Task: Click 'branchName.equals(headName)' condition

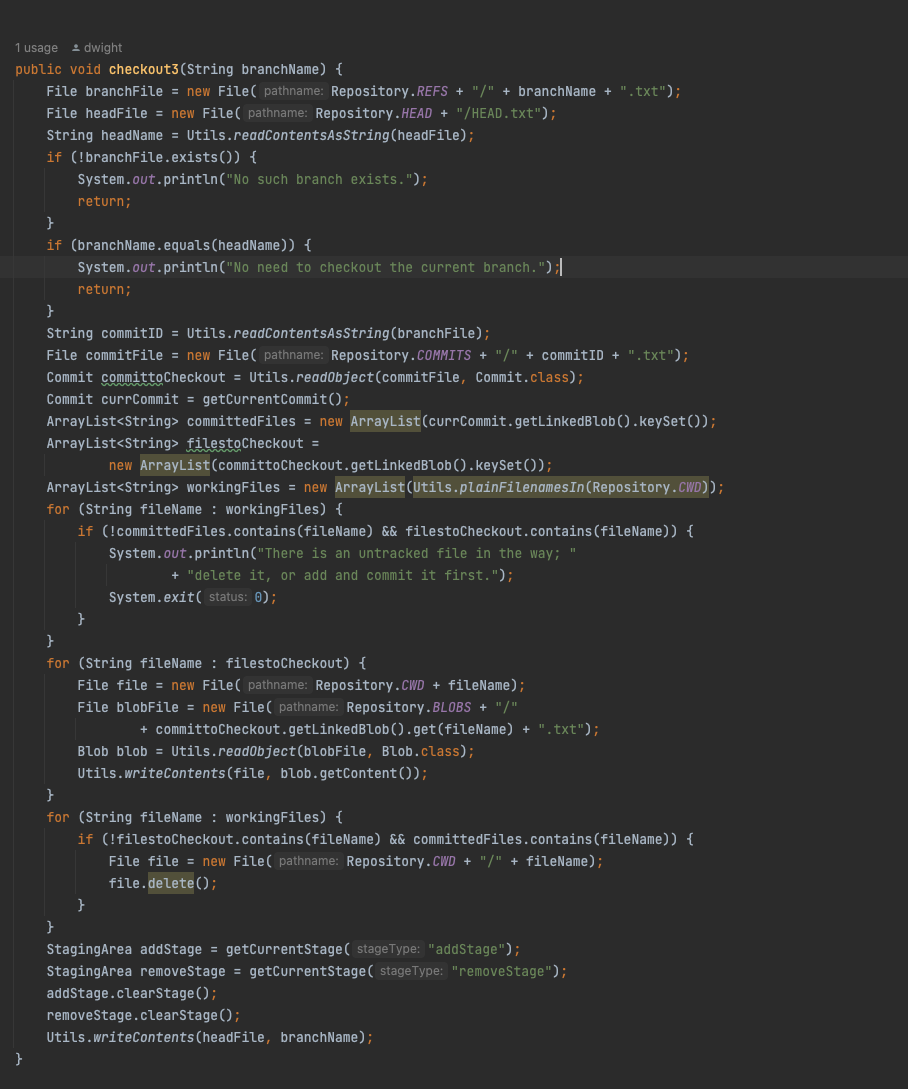Action: (186, 245)
